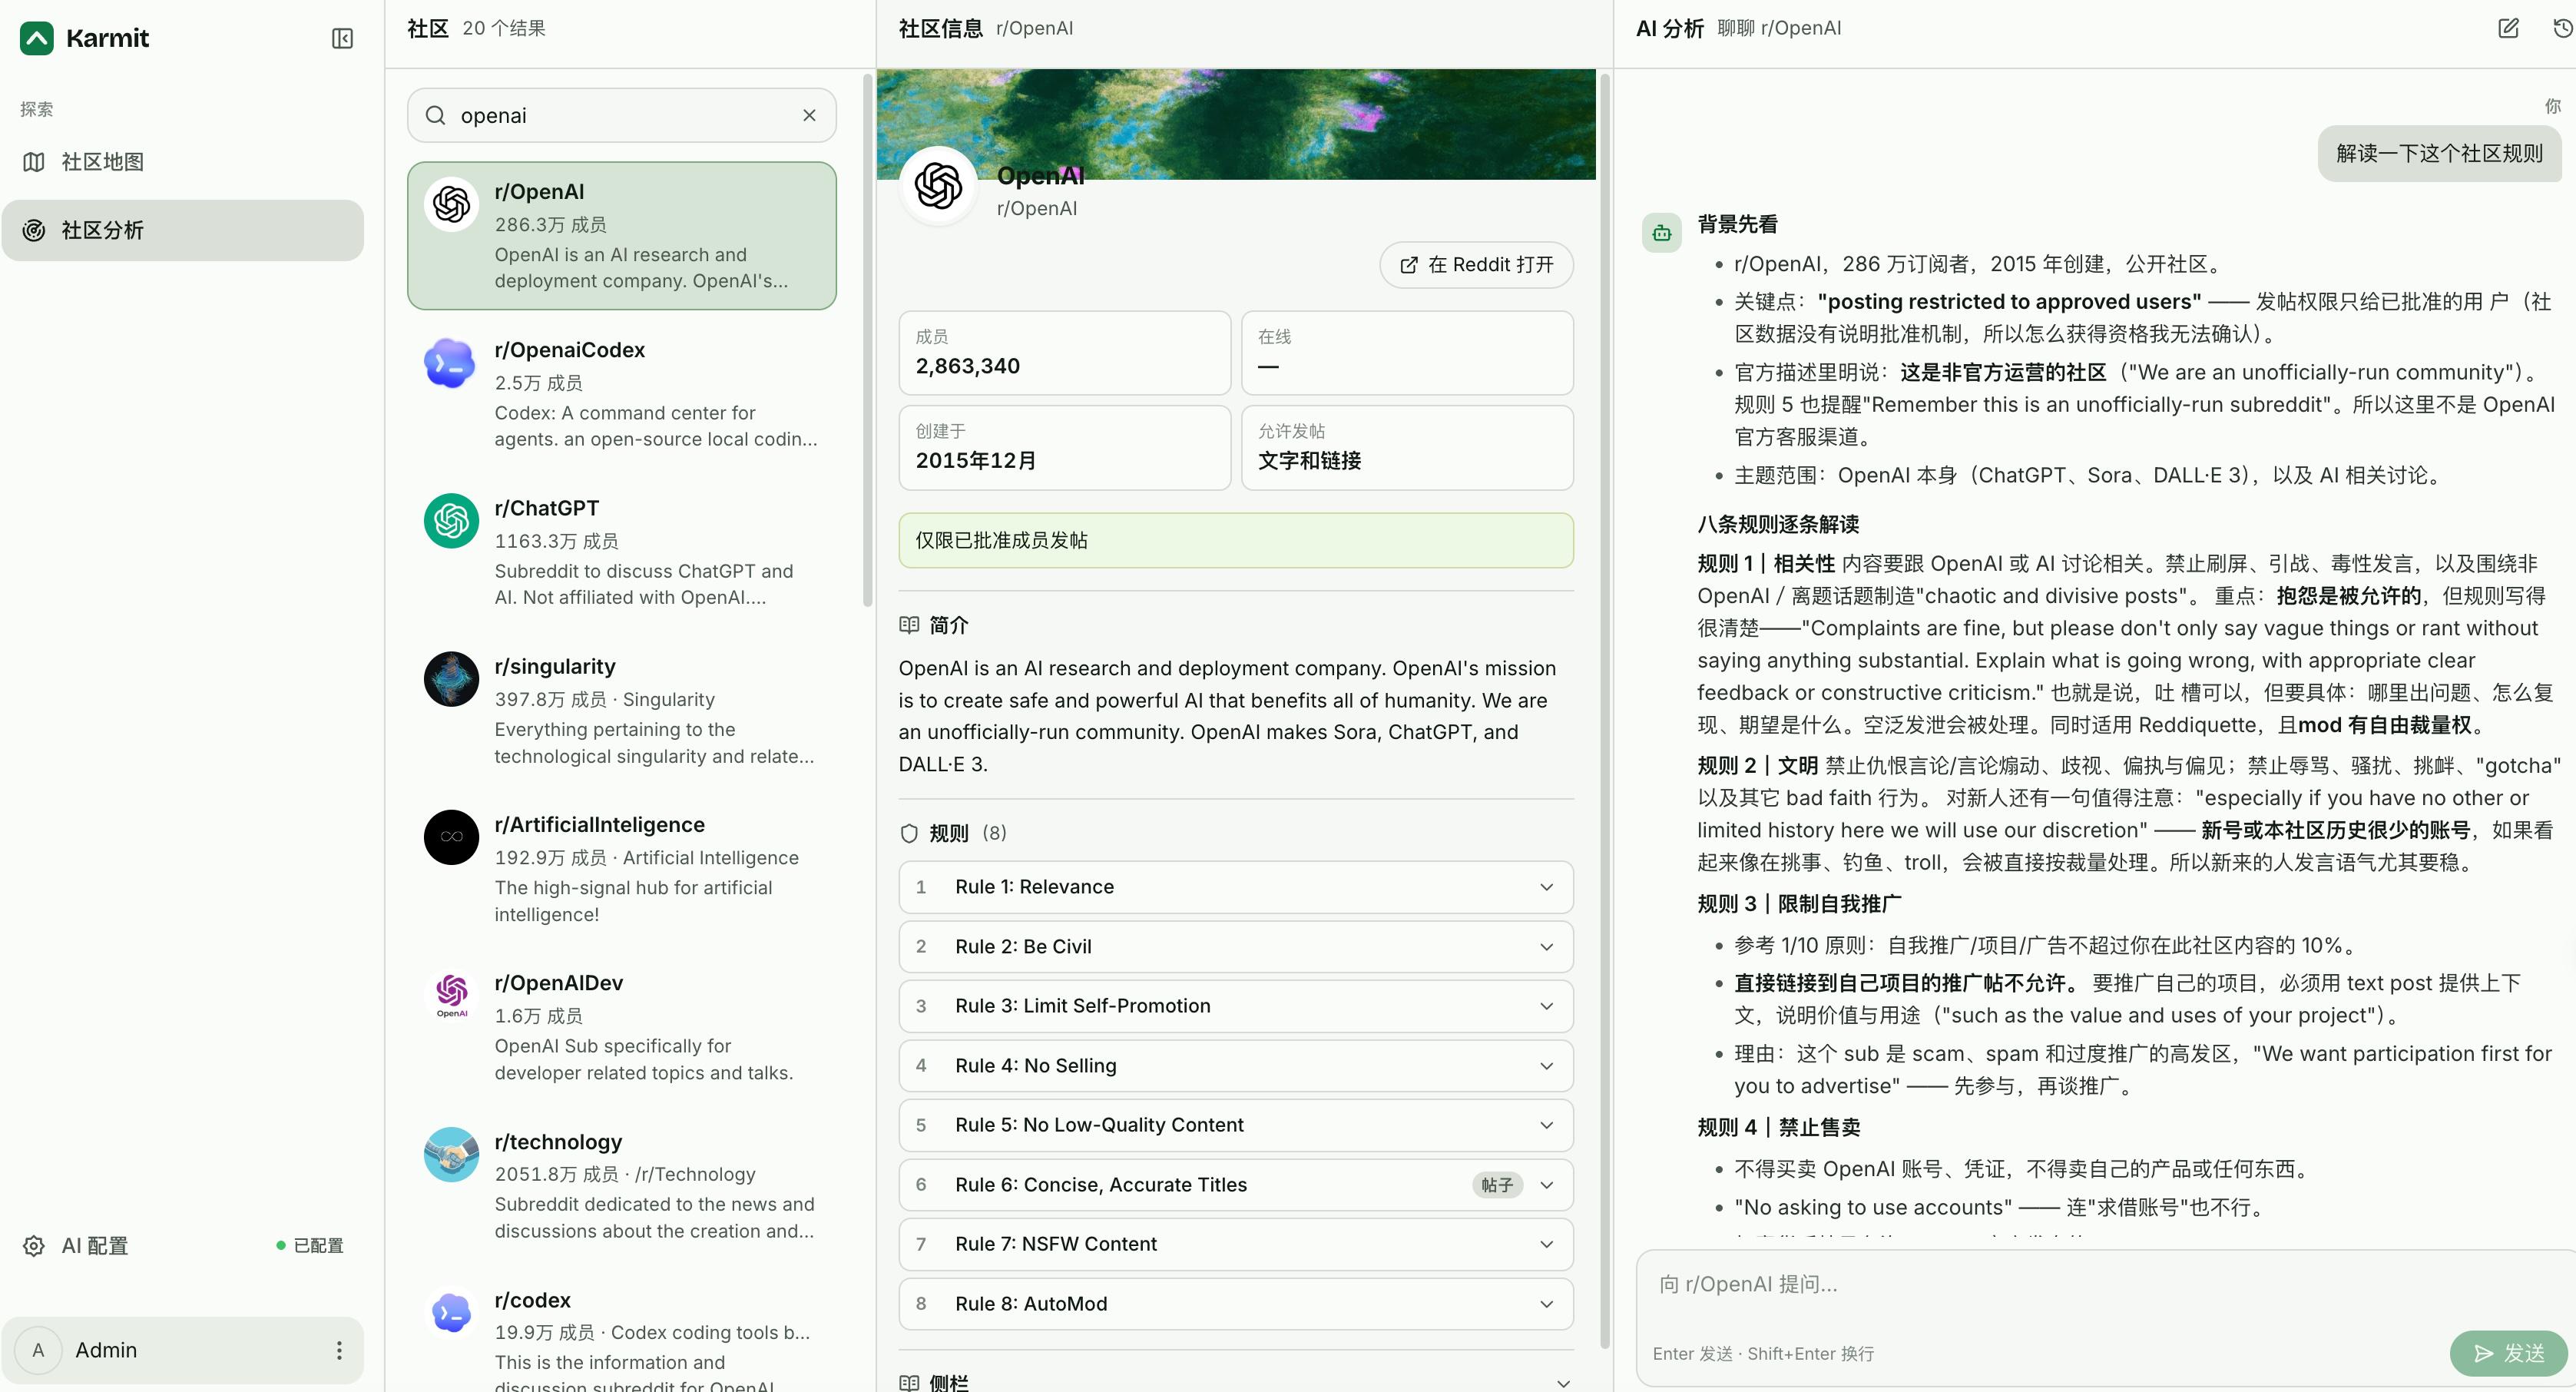This screenshot has width=2576, height=1392.
Task: Click the 创建于 2015年12月 stat card
Action: tap(1064, 448)
